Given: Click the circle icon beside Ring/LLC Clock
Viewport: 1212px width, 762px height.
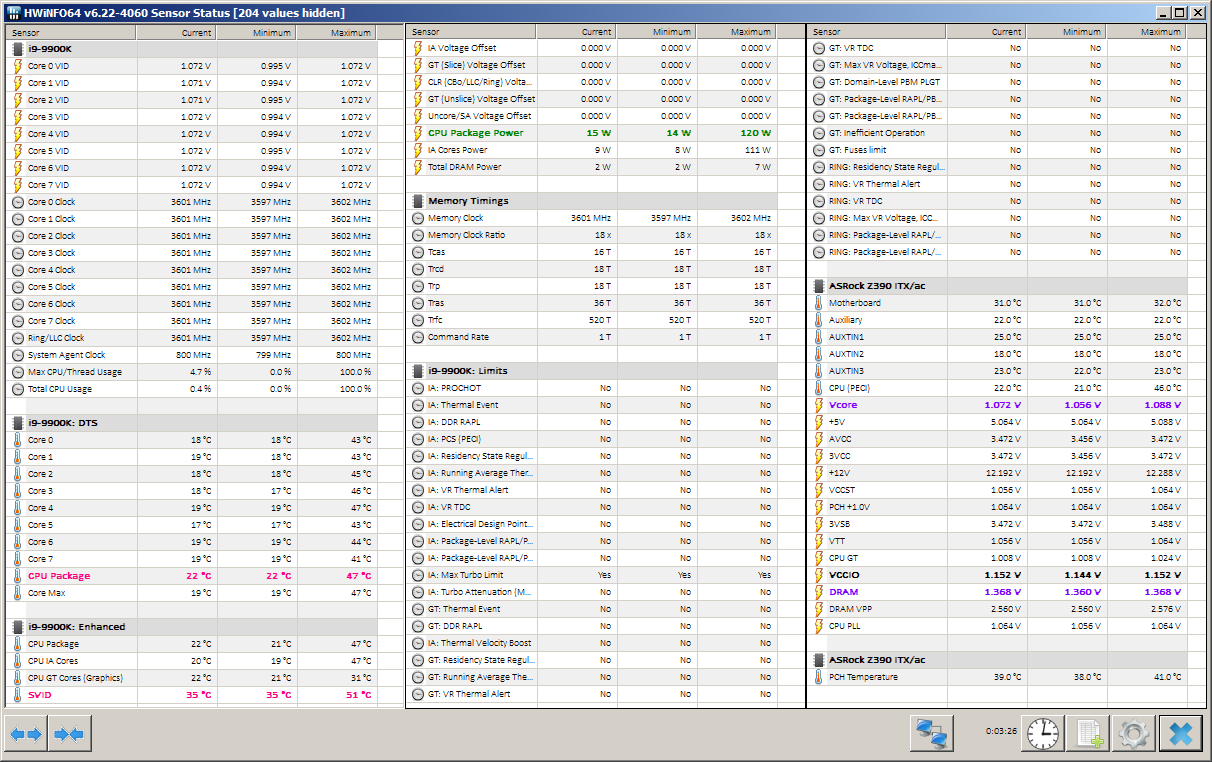Looking at the screenshot, I should [18, 338].
